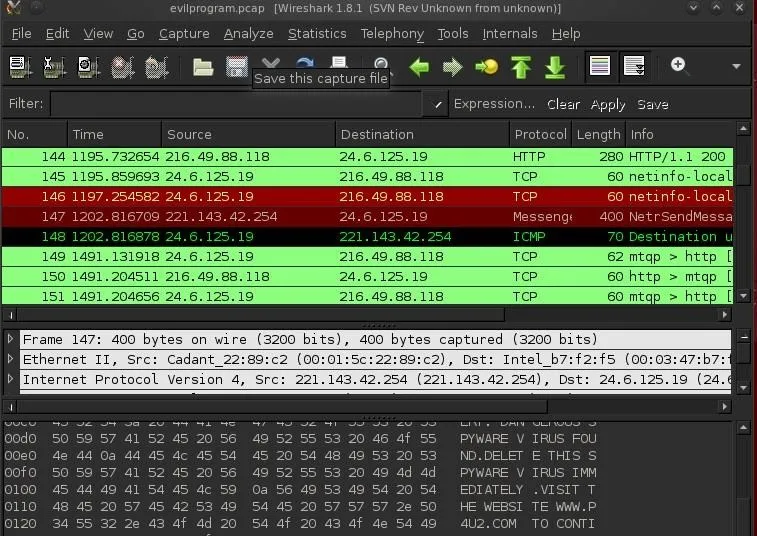Viewport: 757px width, 536px height.
Task: Restart the running capture icon
Action: point(157,67)
